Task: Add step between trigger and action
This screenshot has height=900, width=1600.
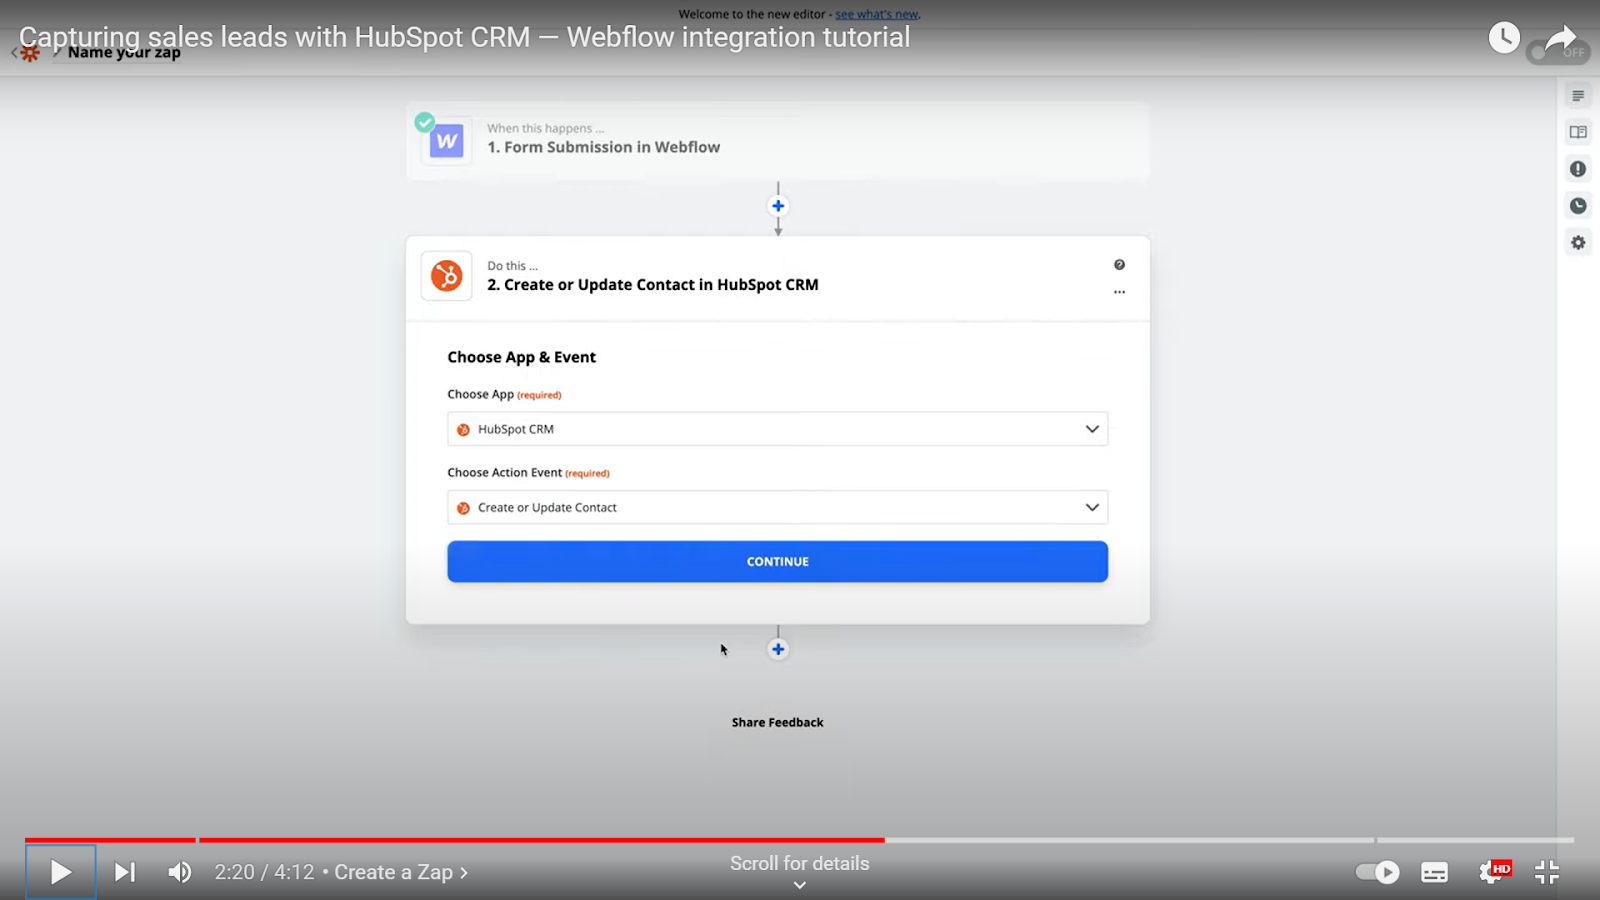Action: coord(778,206)
